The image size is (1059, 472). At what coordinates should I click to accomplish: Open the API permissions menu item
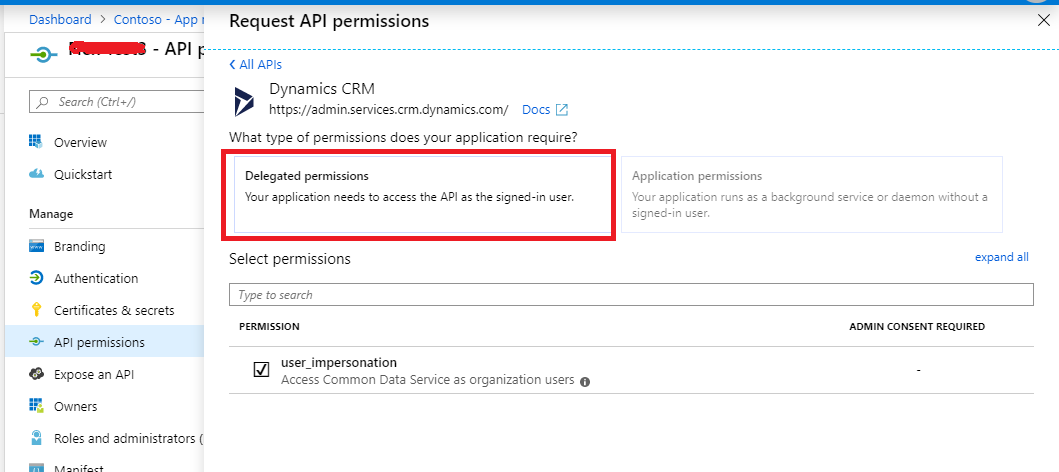[x=99, y=342]
